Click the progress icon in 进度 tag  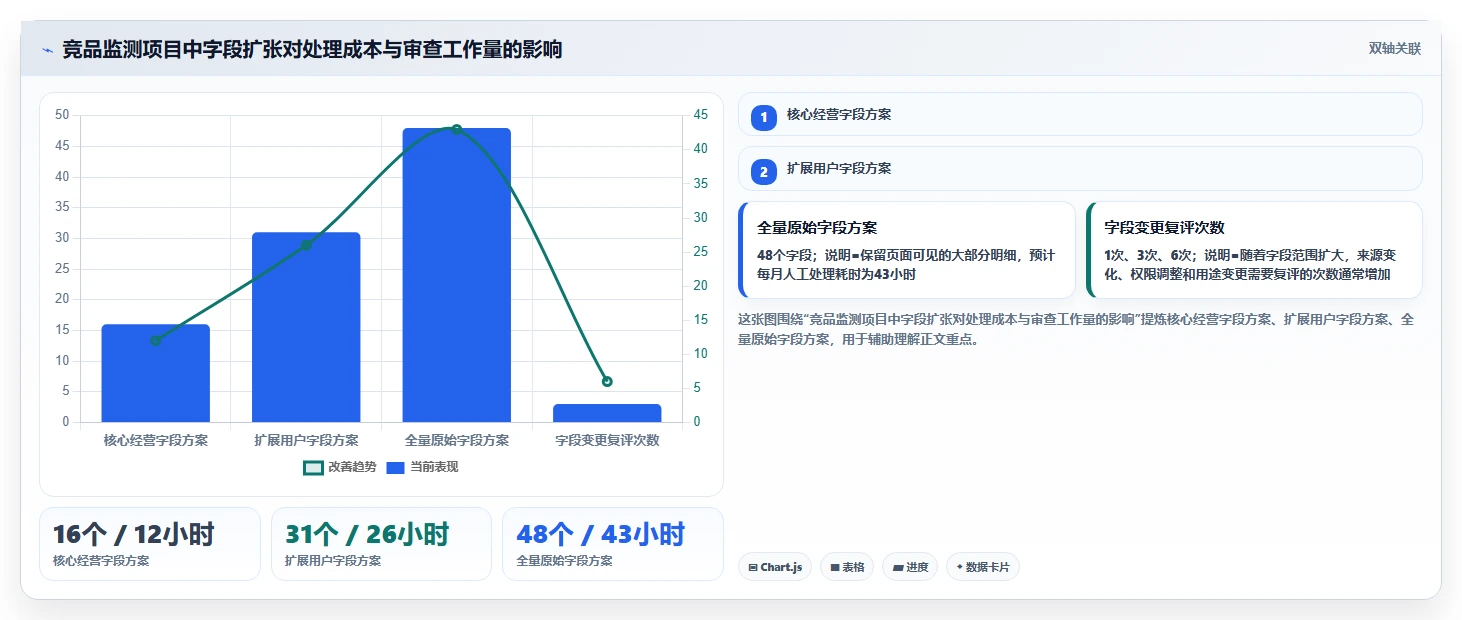pyautogui.click(x=898, y=567)
